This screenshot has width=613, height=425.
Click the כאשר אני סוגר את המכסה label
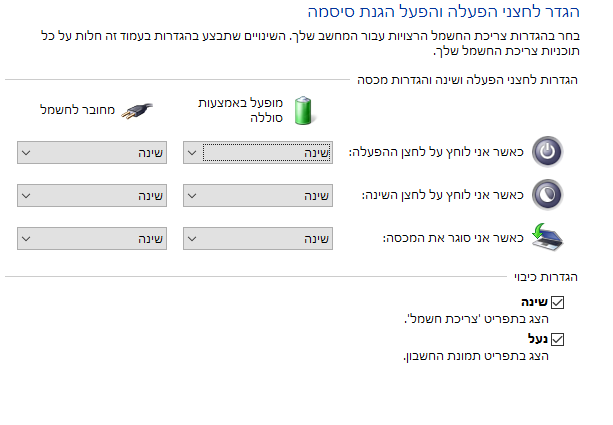click(x=453, y=238)
